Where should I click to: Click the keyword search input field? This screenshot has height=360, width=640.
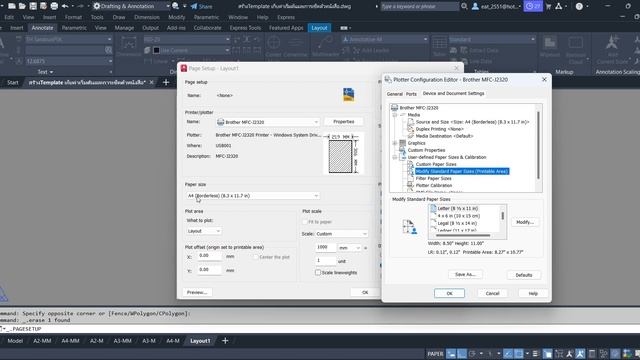419,6
